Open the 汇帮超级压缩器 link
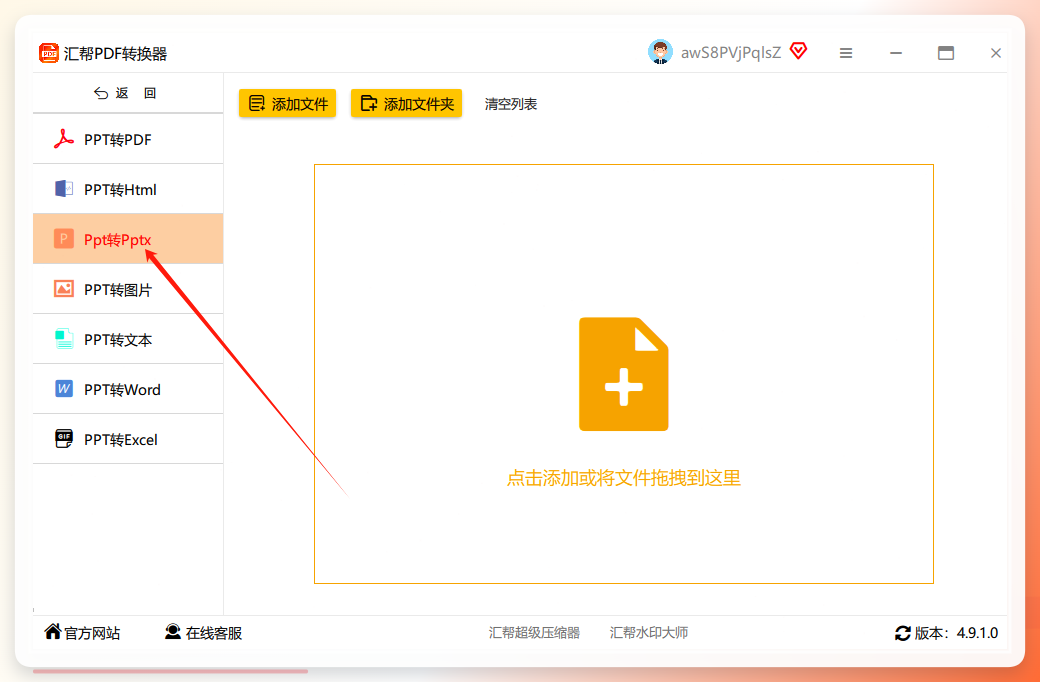Image resolution: width=1040 pixels, height=682 pixels. pos(535,633)
